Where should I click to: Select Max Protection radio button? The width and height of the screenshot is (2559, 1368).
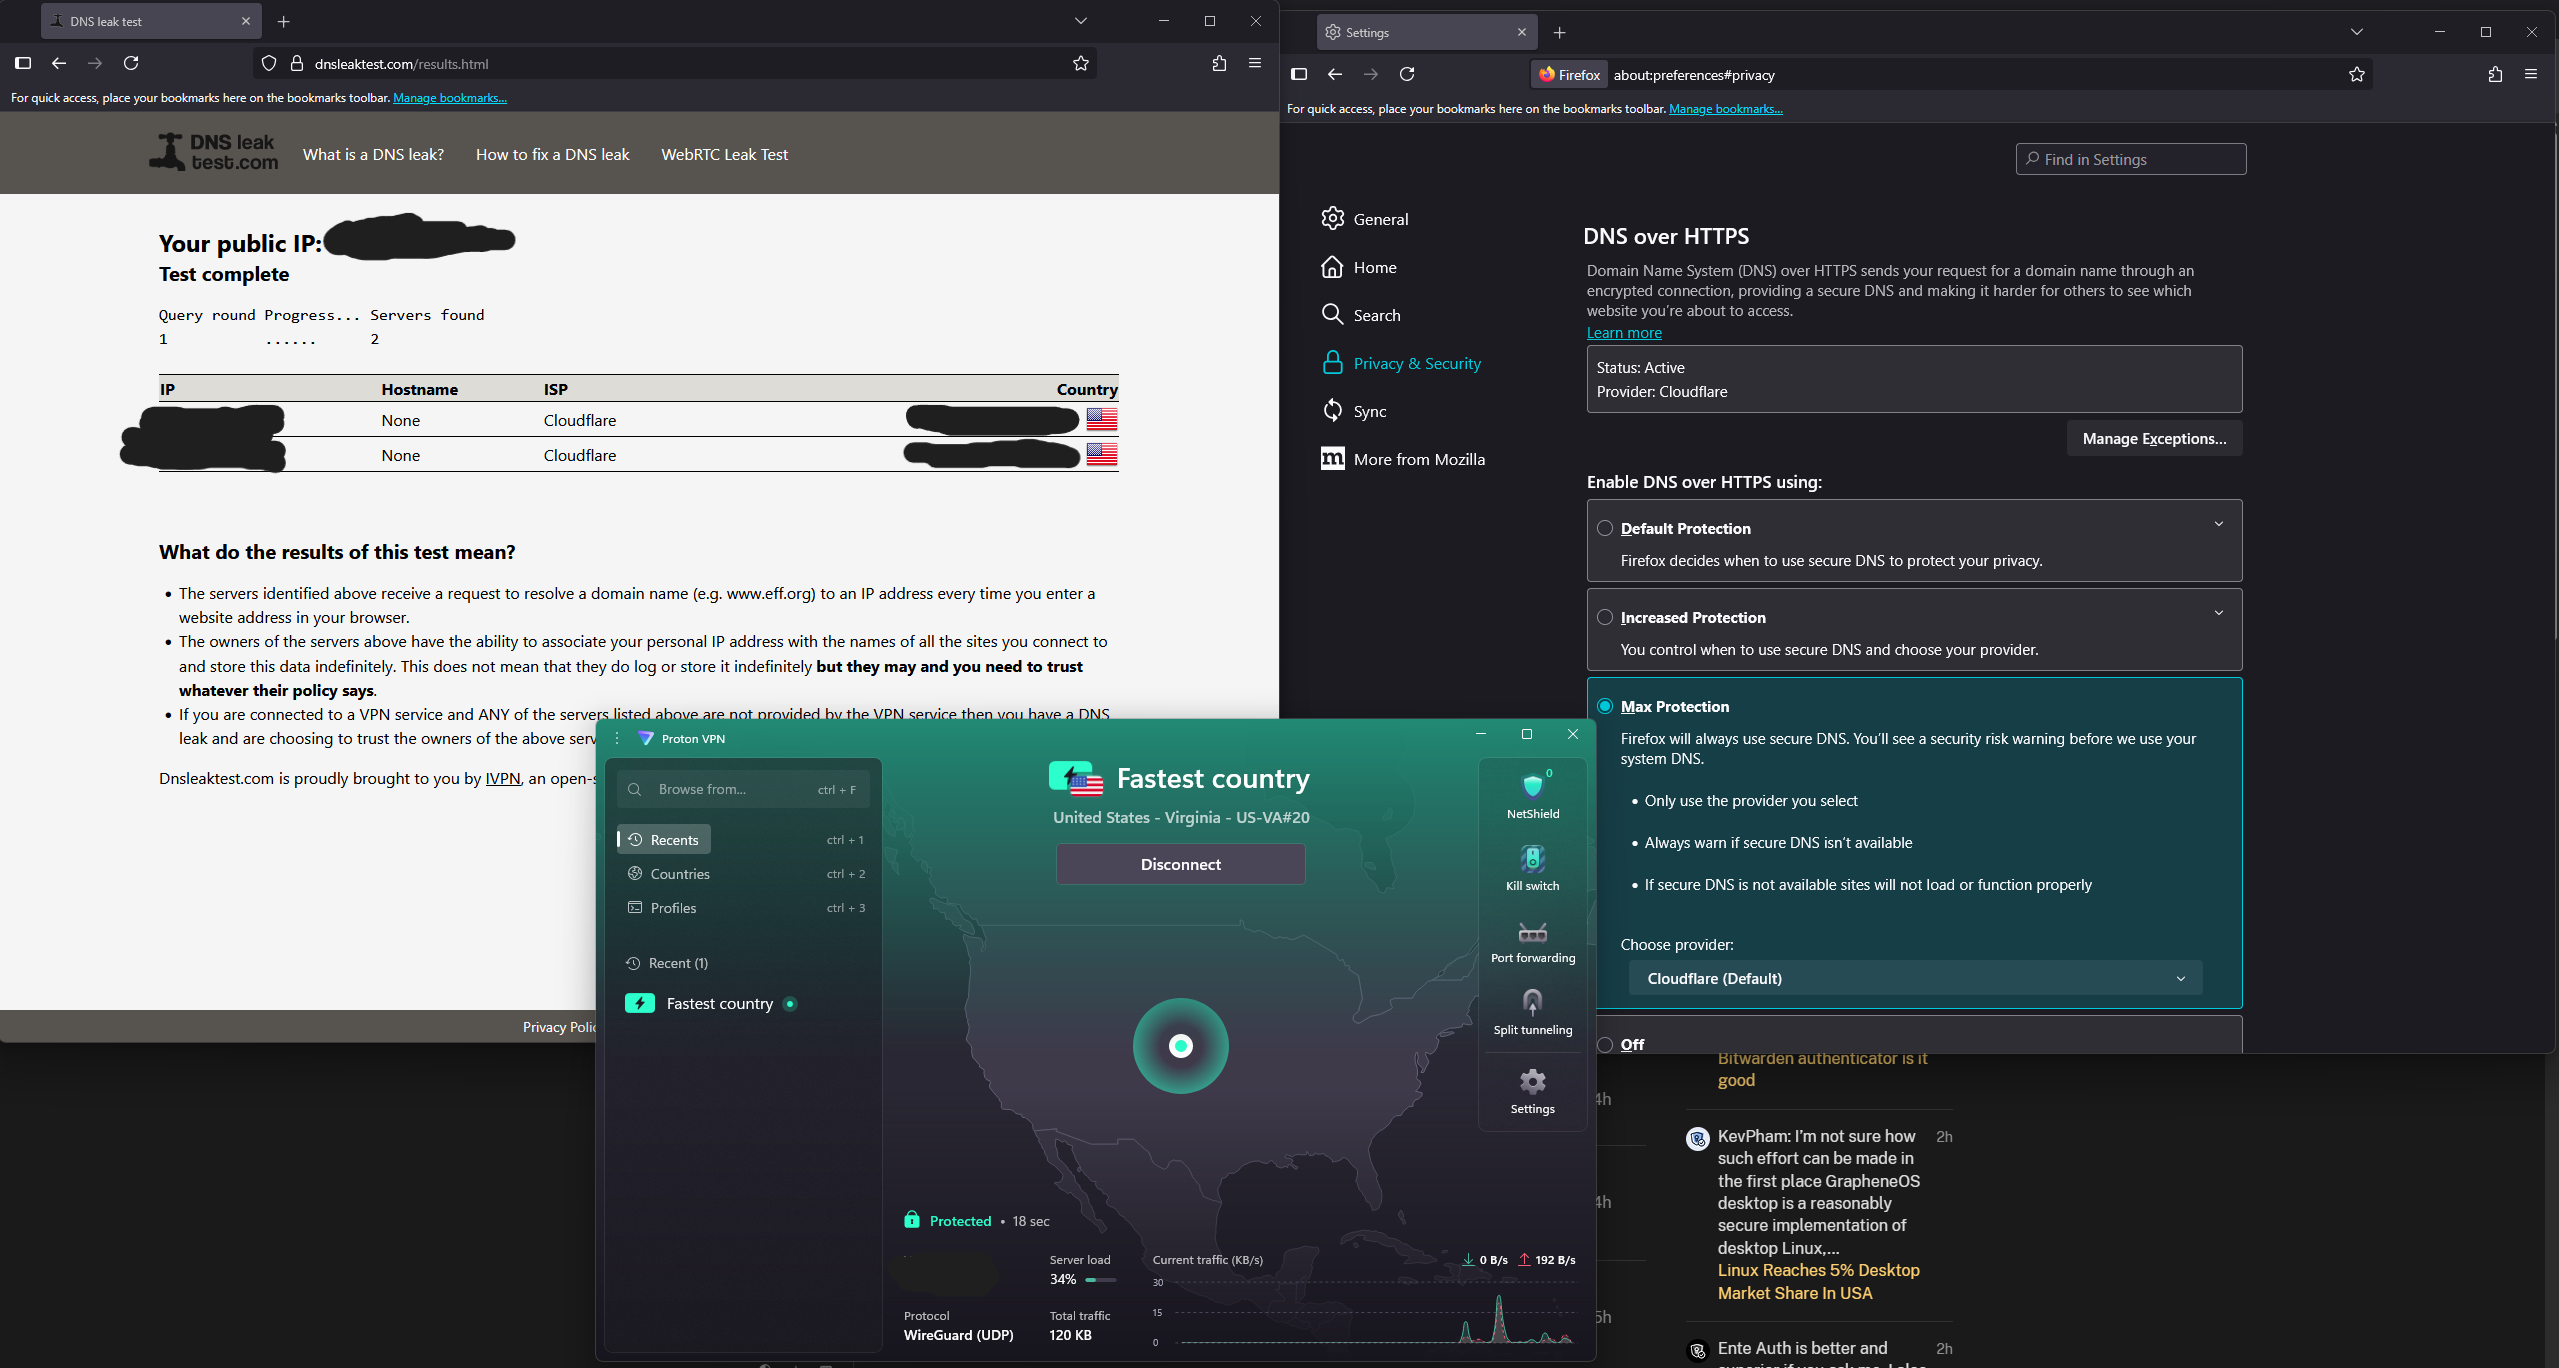(1605, 706)
